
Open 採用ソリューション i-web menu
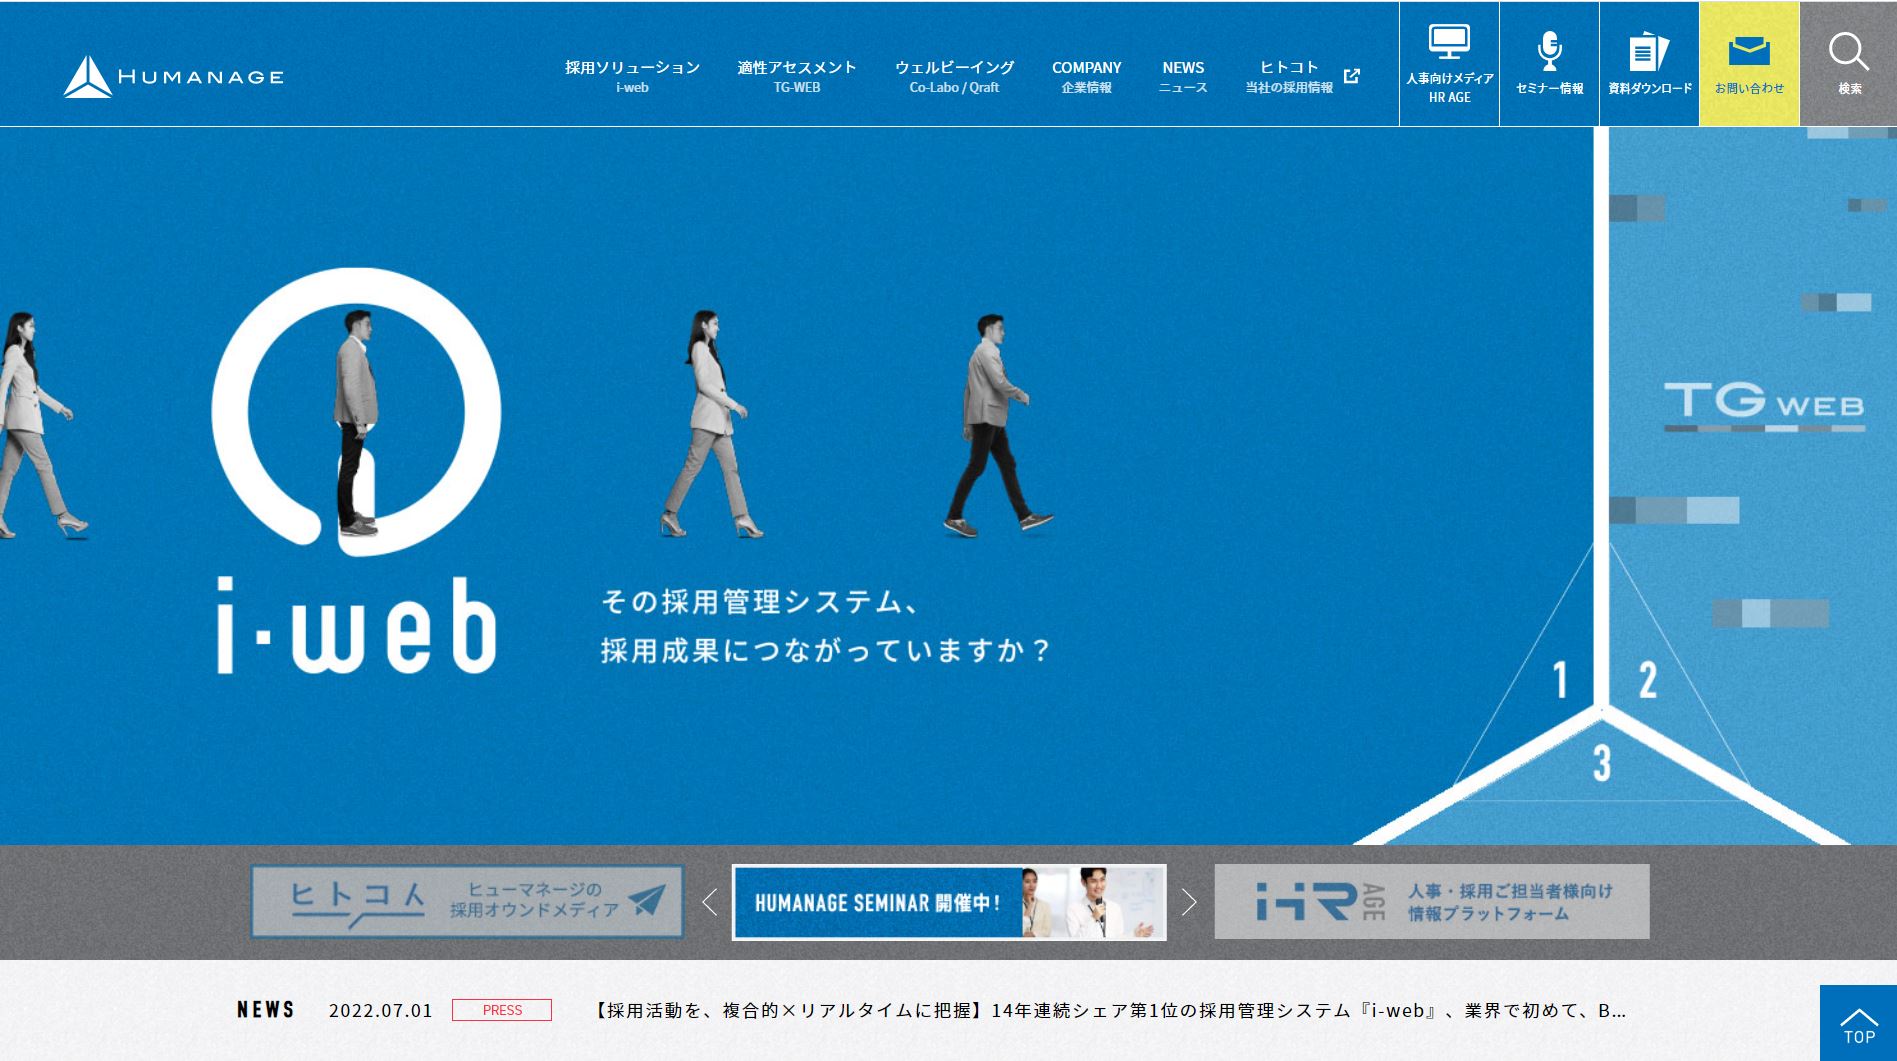point(632,76)
